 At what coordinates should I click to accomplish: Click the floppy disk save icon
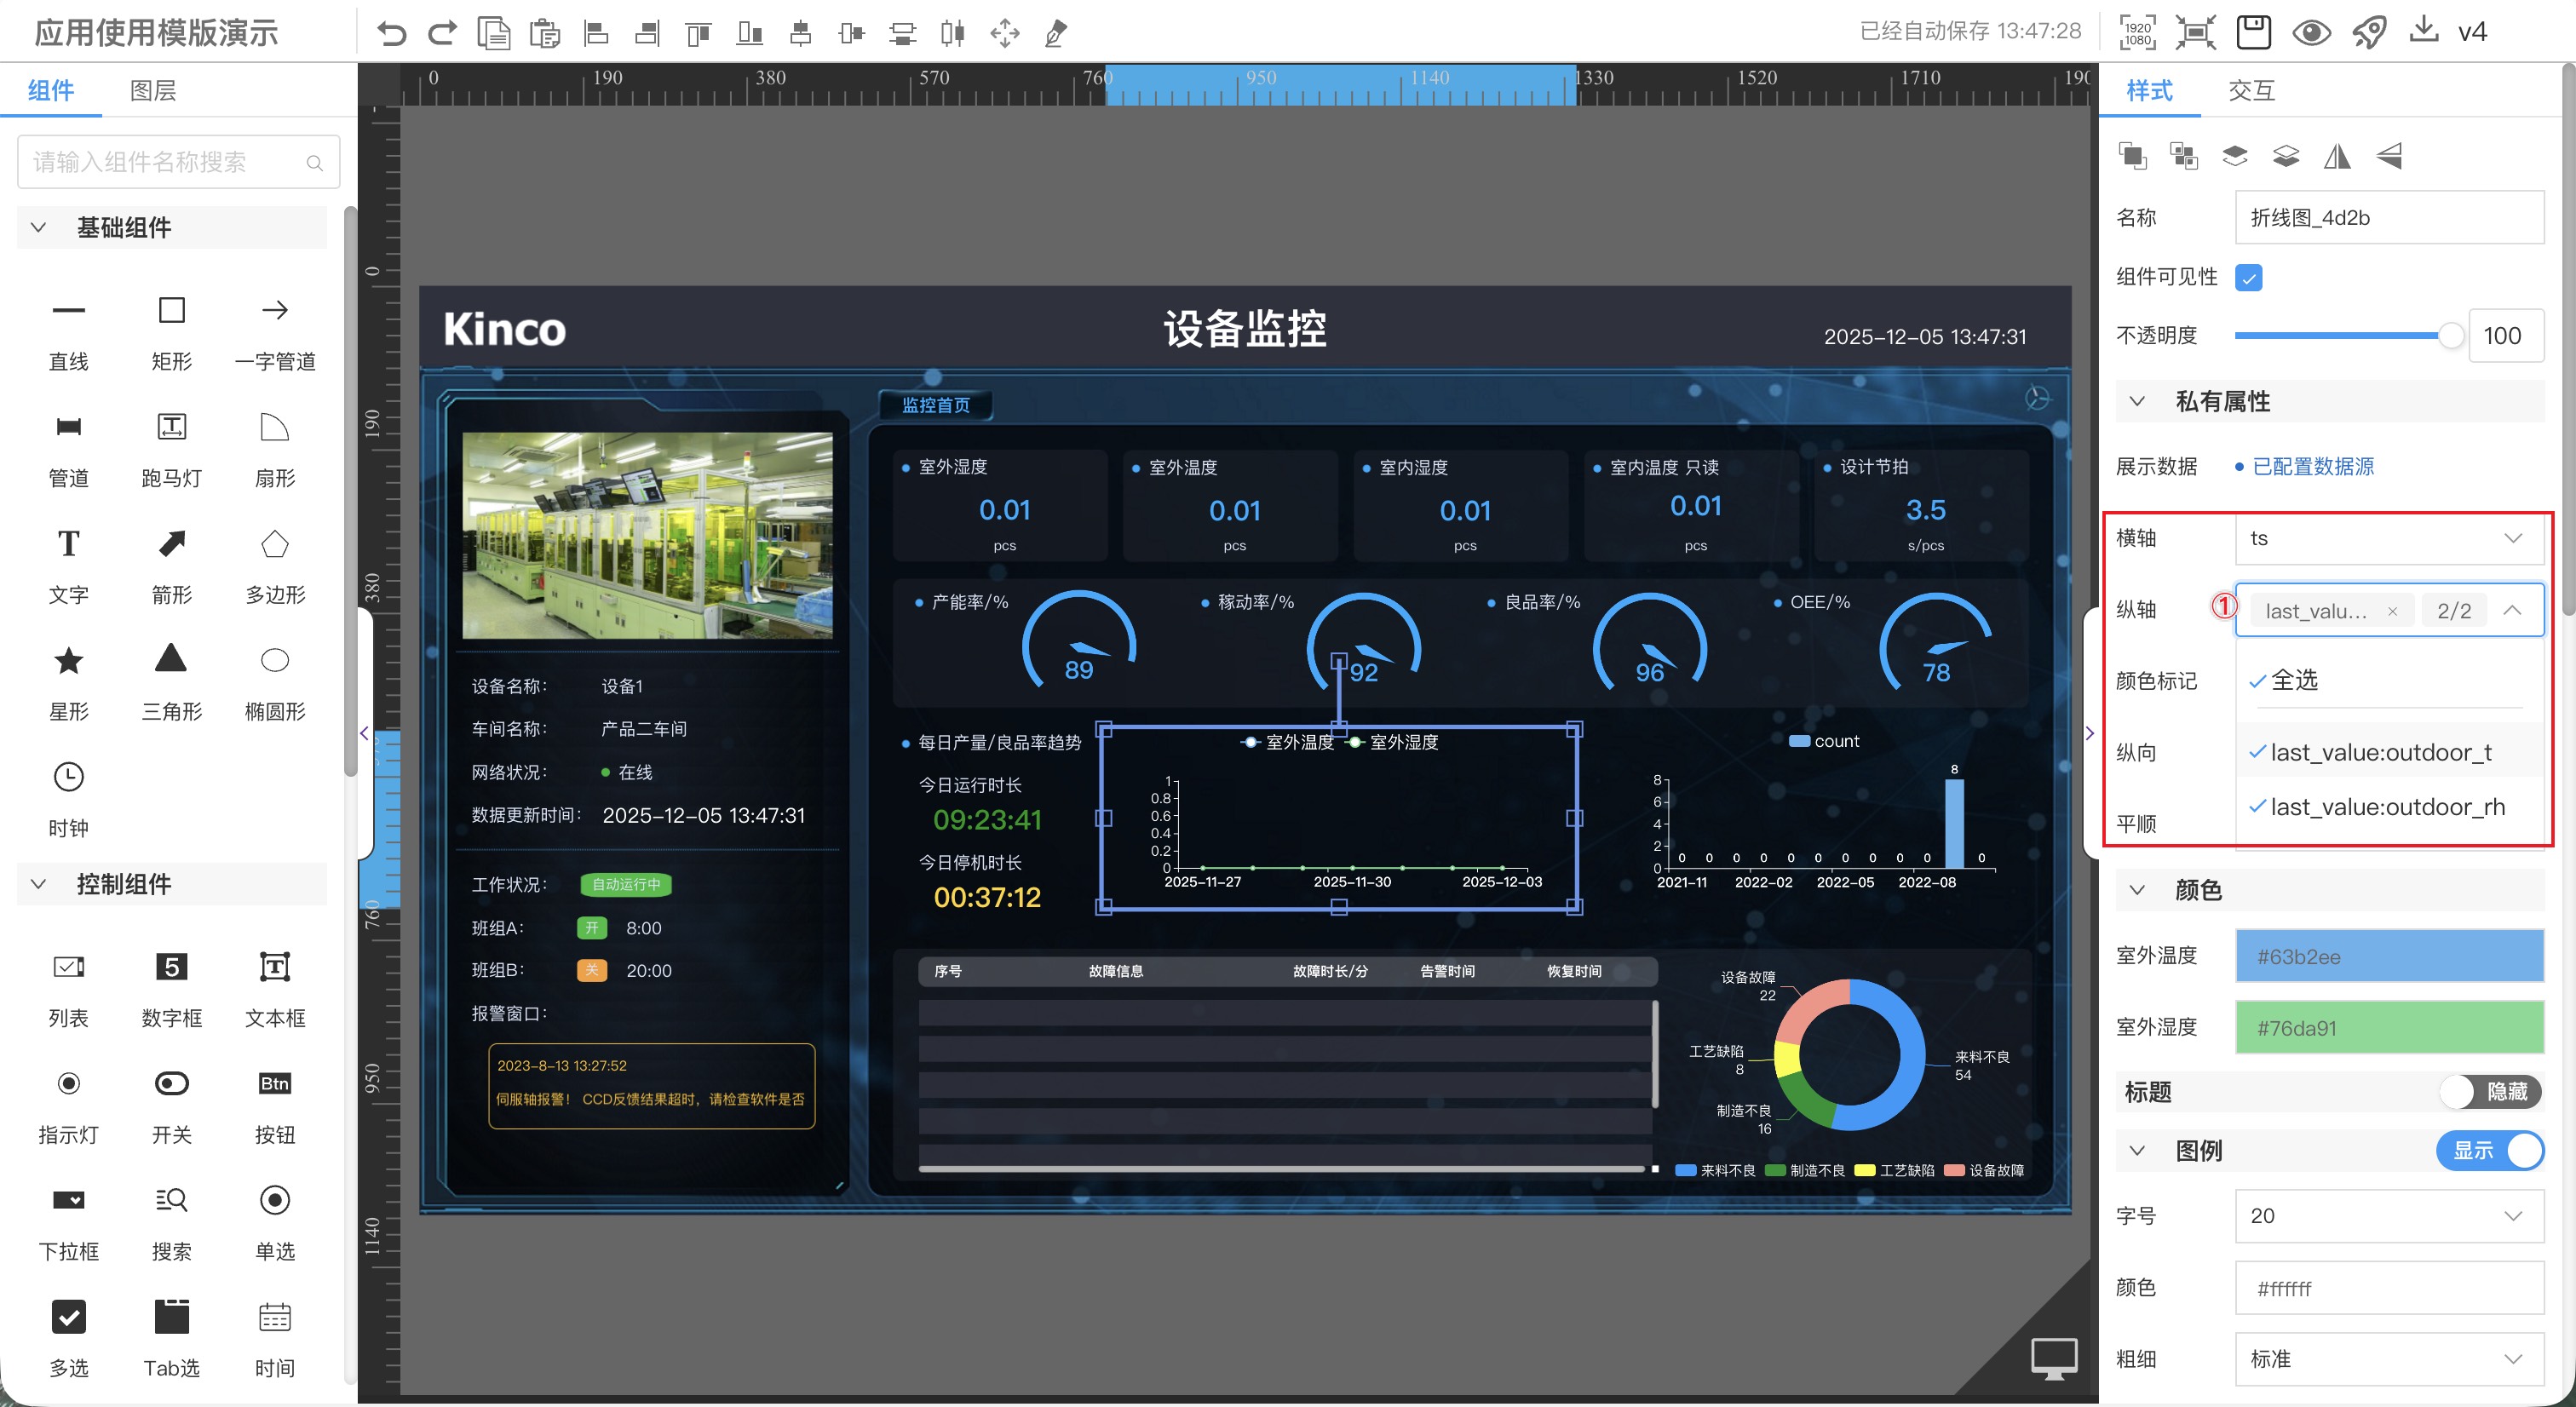click(2254, 32)
